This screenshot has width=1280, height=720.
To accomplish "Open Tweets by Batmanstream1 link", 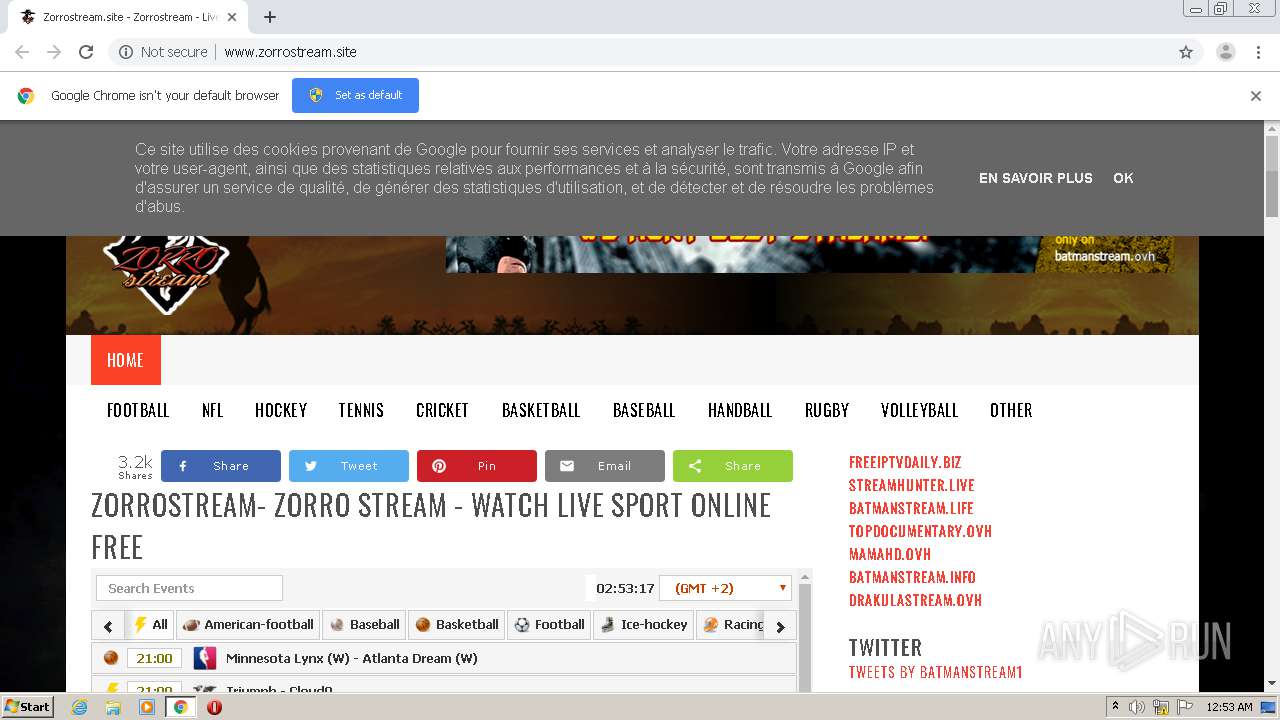I will 935,672.
